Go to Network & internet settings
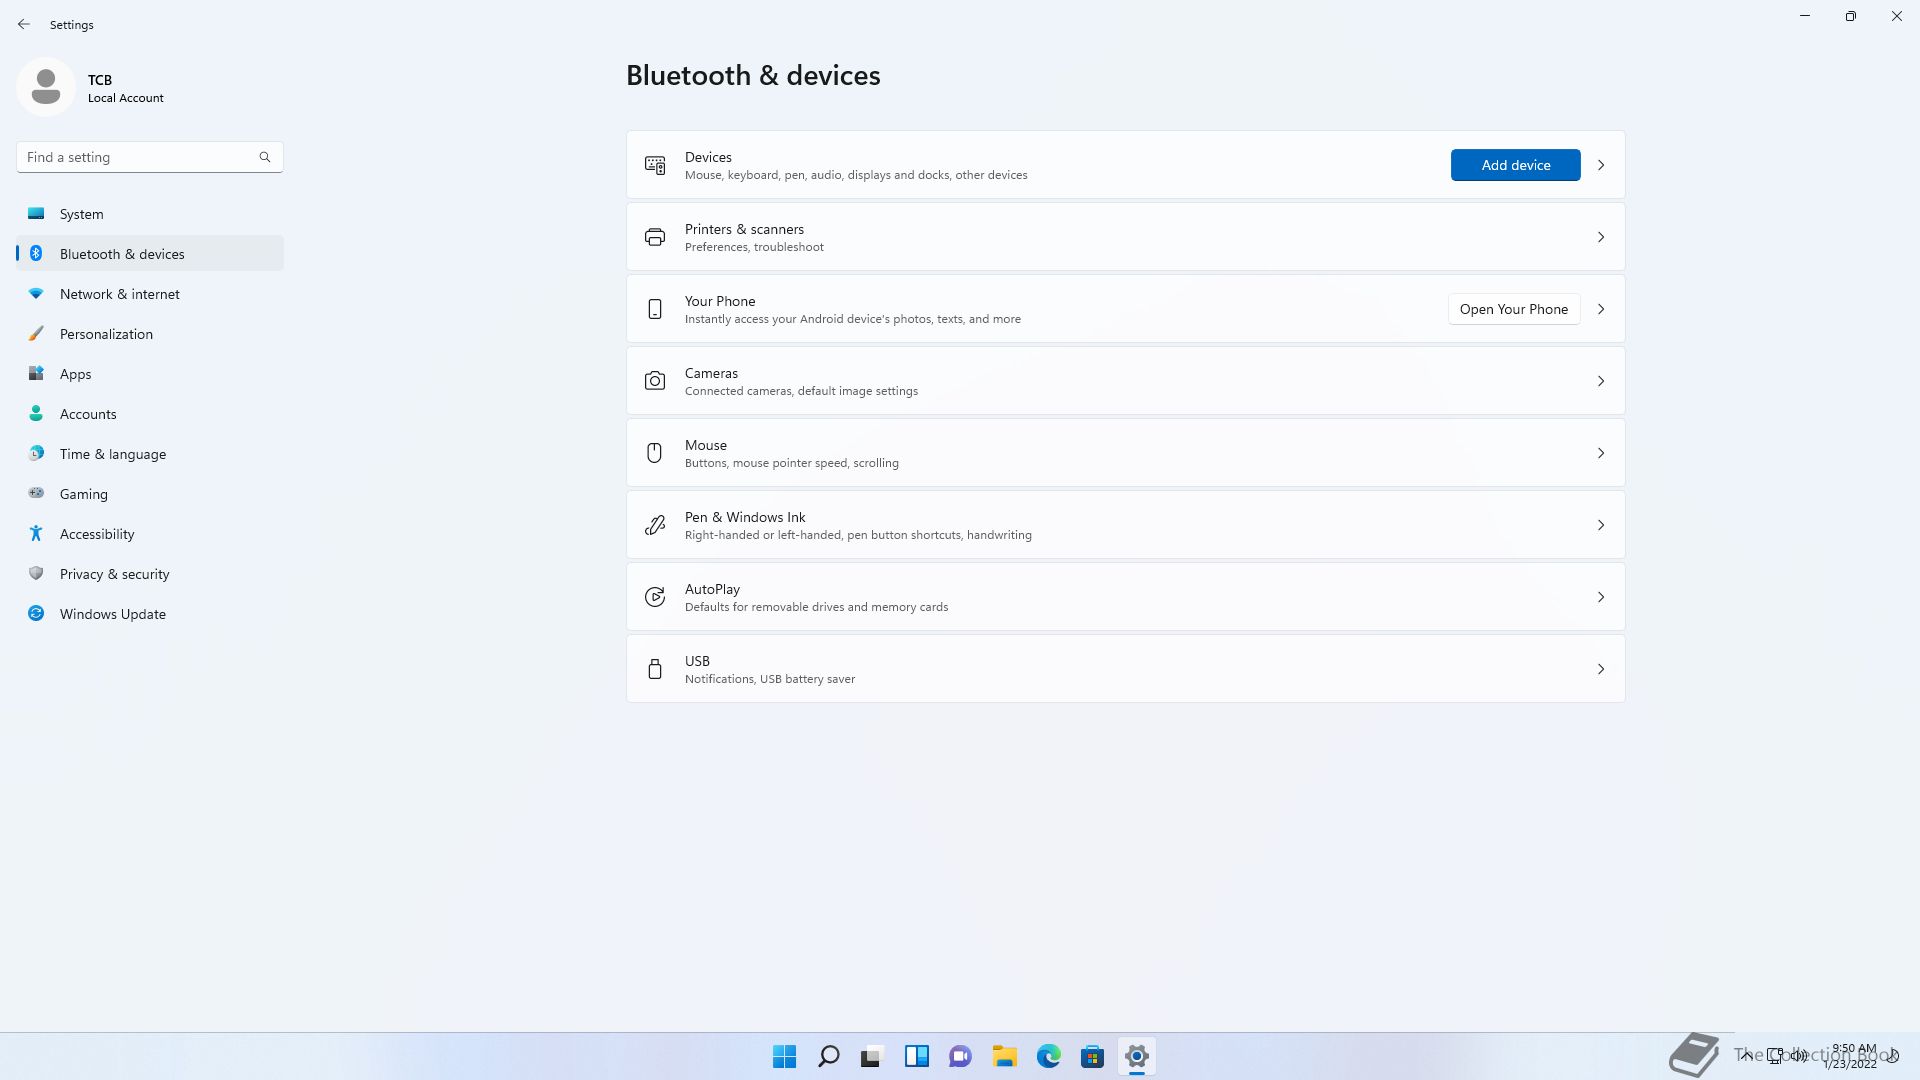Image resolution: width=1920 pixels, height=1080 pixels. [x=150, y=294]
